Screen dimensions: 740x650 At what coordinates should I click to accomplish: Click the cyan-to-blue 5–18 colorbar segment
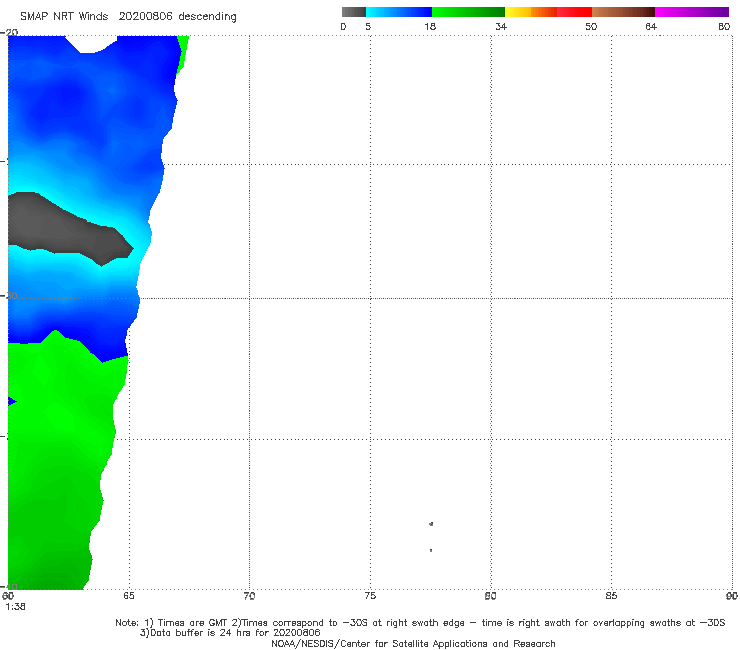point(399,12)
